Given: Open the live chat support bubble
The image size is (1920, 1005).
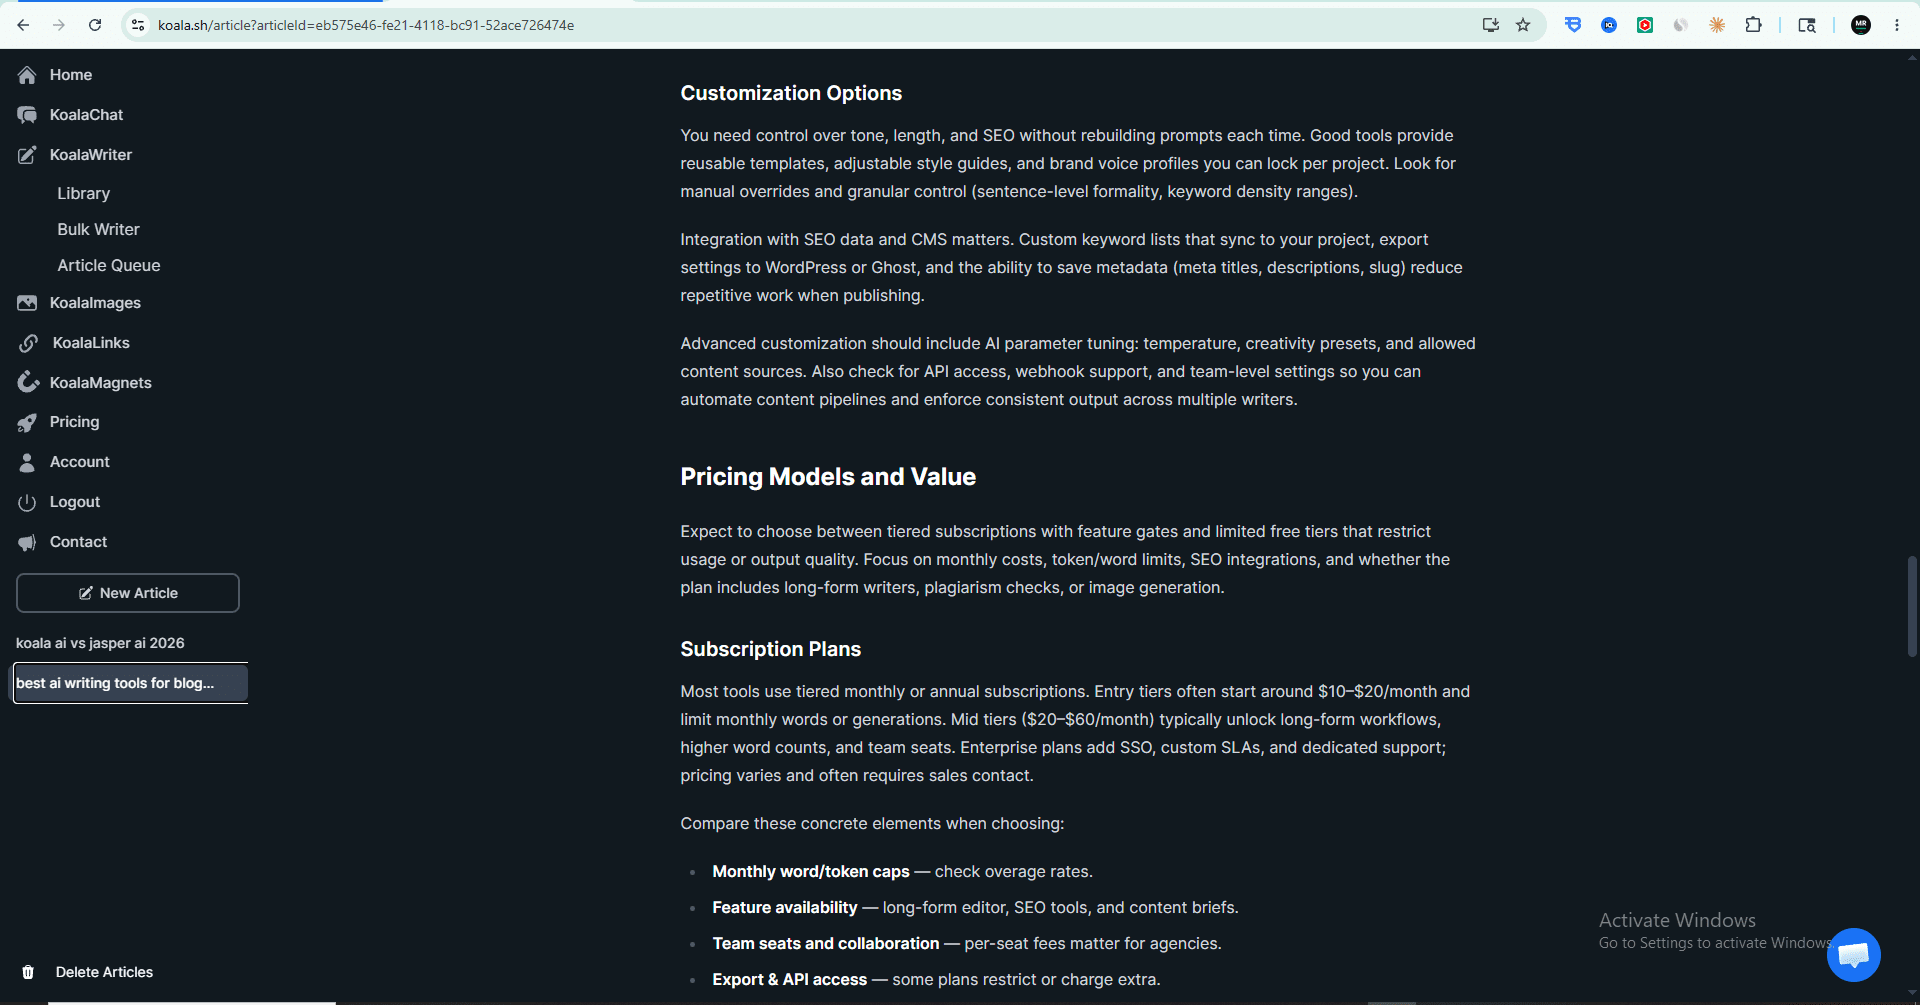Looking at the screenshot, I should coord(1853,955).
